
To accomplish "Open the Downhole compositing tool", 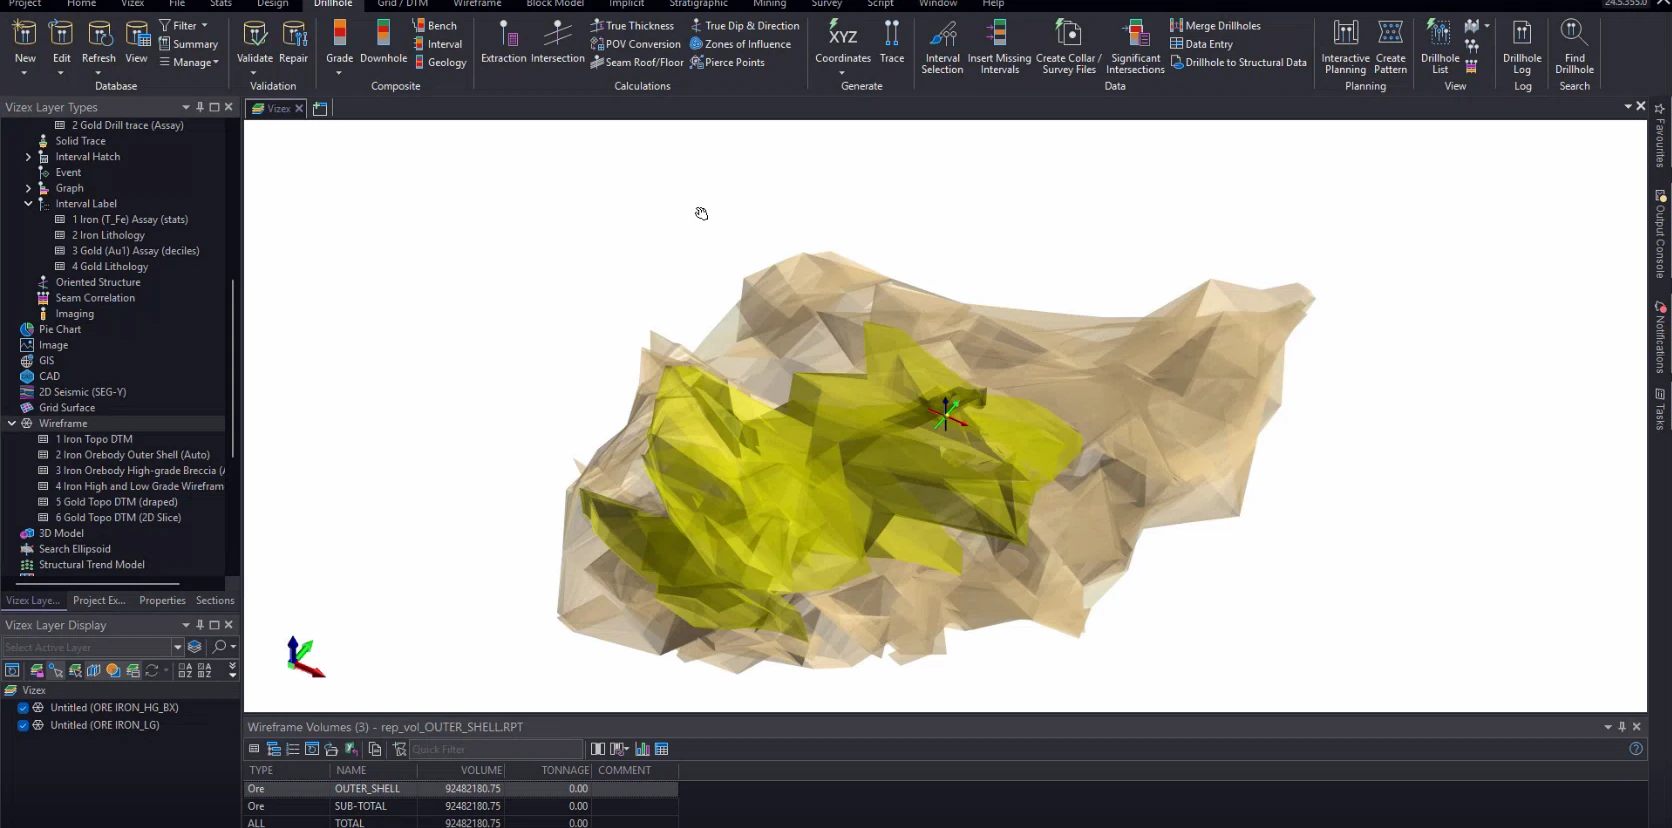I will point(383,42).
